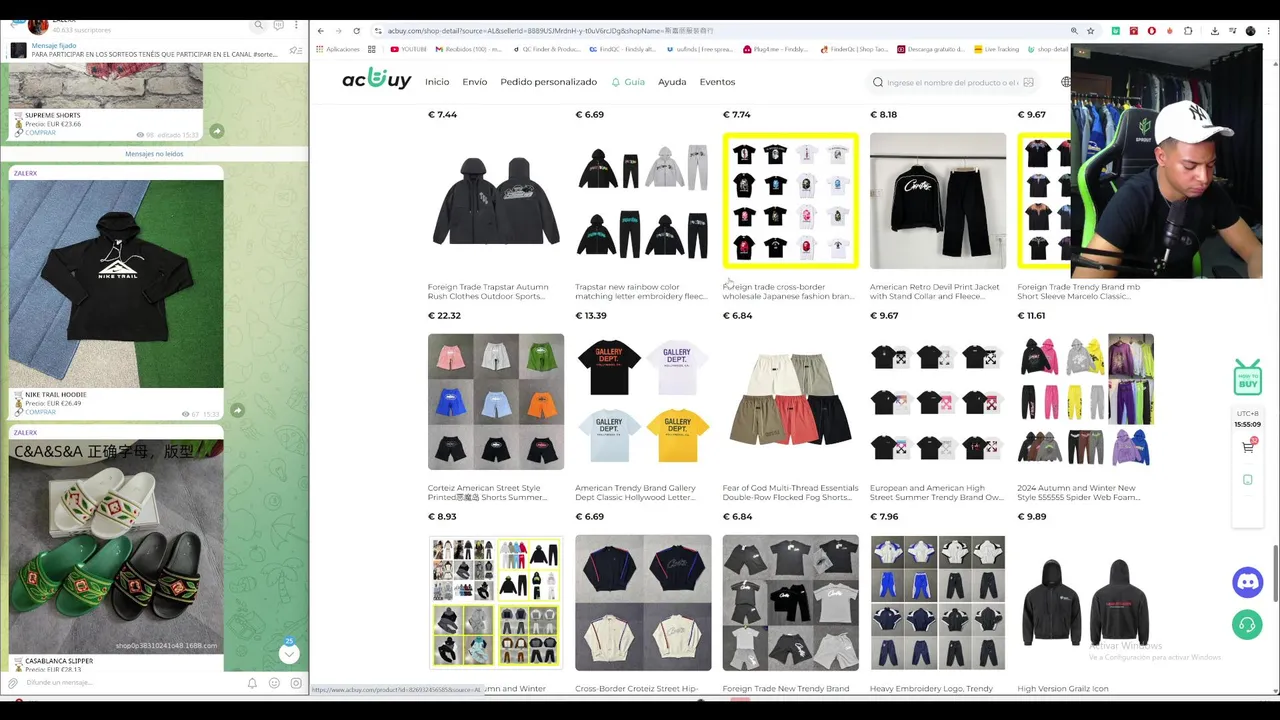Image resolution: width=1280 pixels, height=720 pixels.
Task: Go to Pedido personalizado
Action: [548, 82]
